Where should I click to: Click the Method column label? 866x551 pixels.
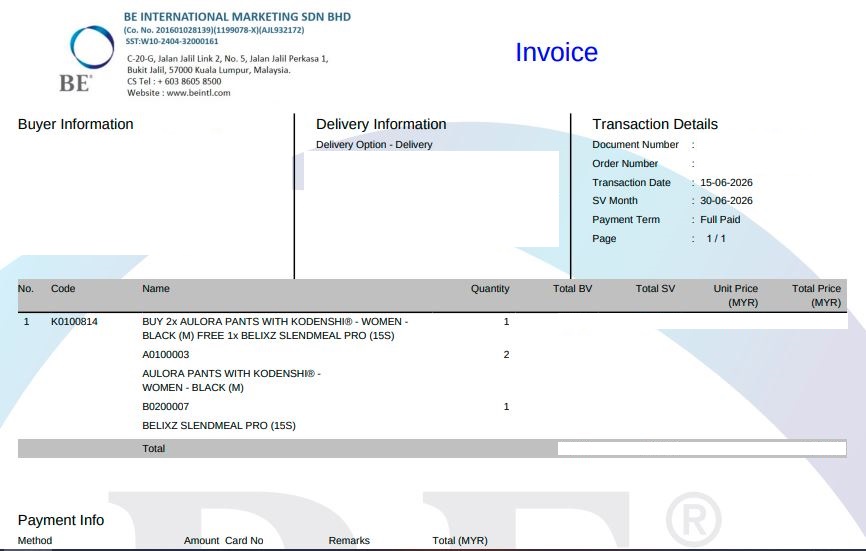(35, 541)
